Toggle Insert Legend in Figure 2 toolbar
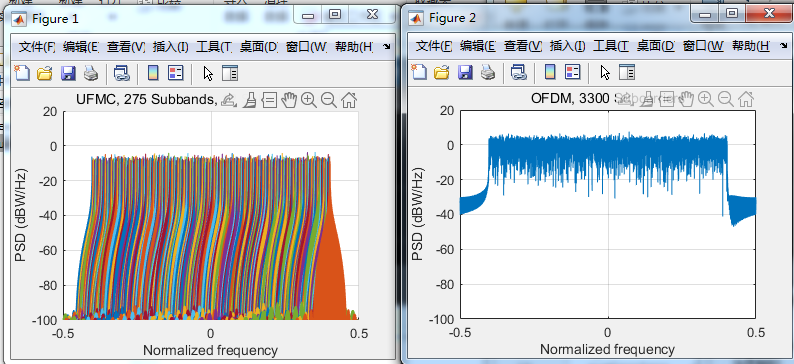This screenshot has height=364, width=794. (x=573, y=72)
